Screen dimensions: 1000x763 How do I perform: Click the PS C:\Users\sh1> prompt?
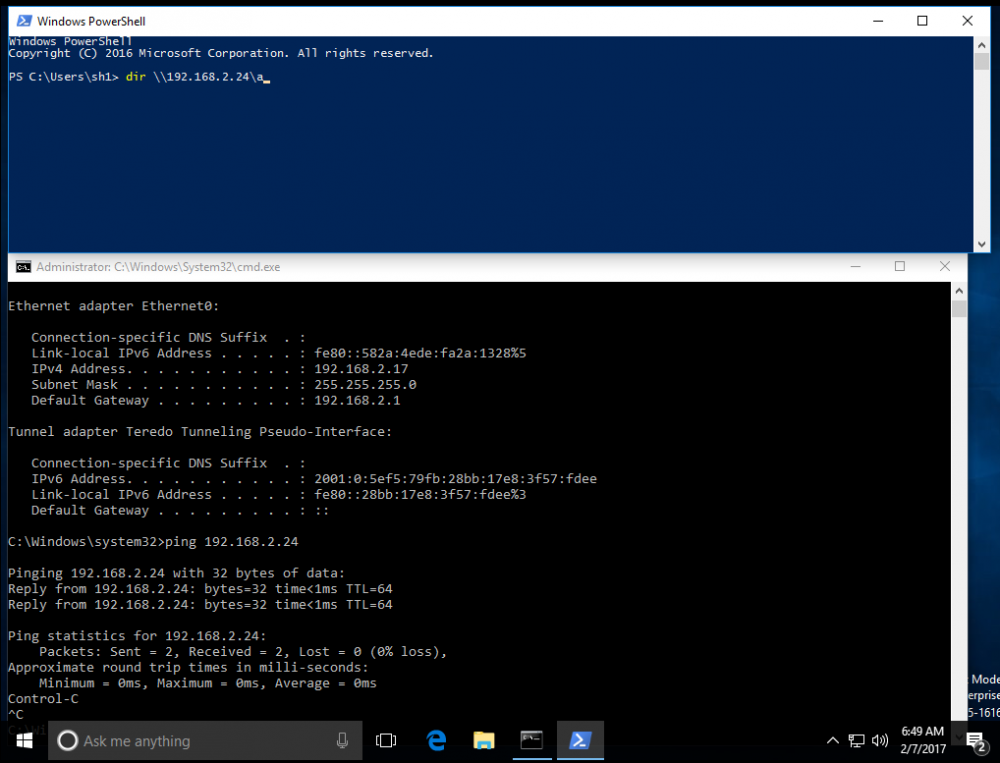(64, 77)
